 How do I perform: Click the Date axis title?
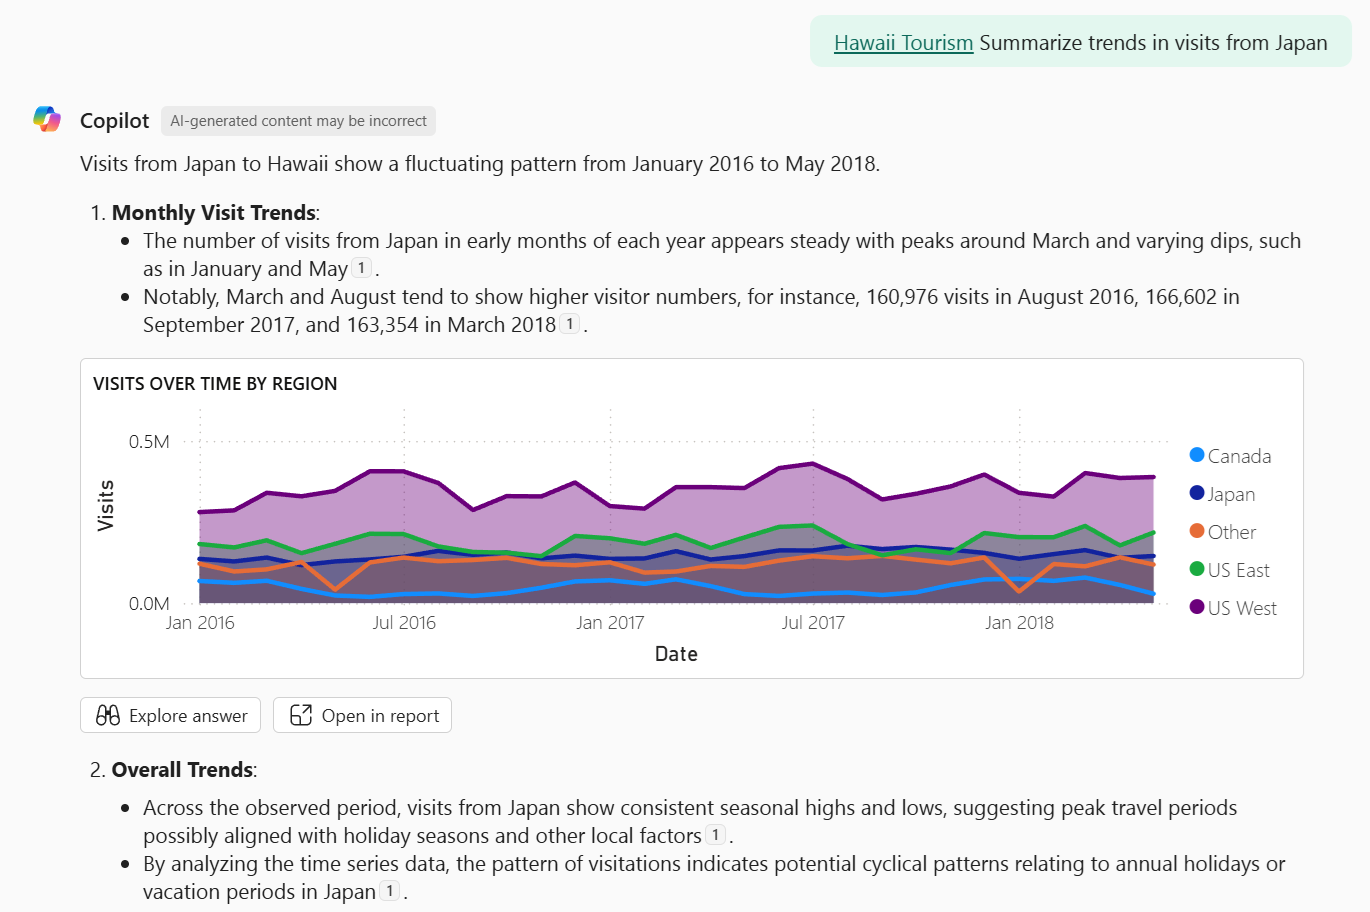pos(676,654)
